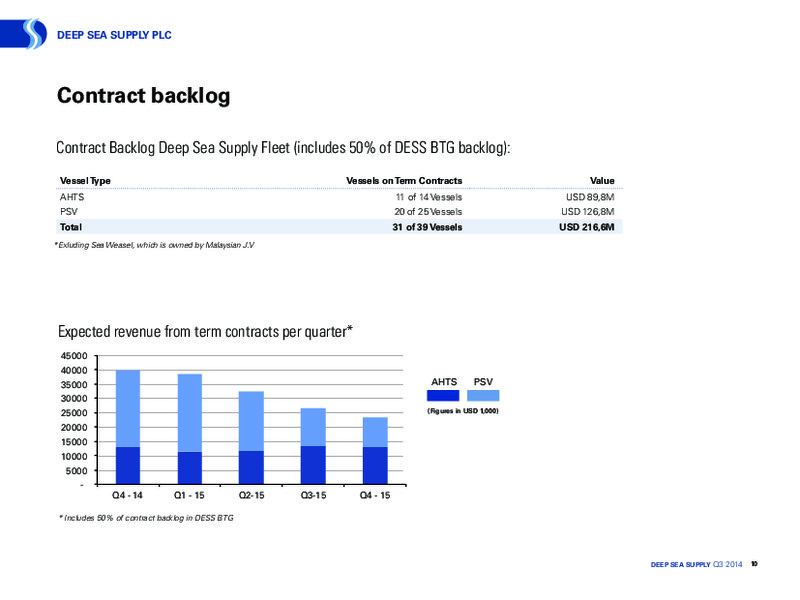Click the USD 89,8M value

point(590,197)
